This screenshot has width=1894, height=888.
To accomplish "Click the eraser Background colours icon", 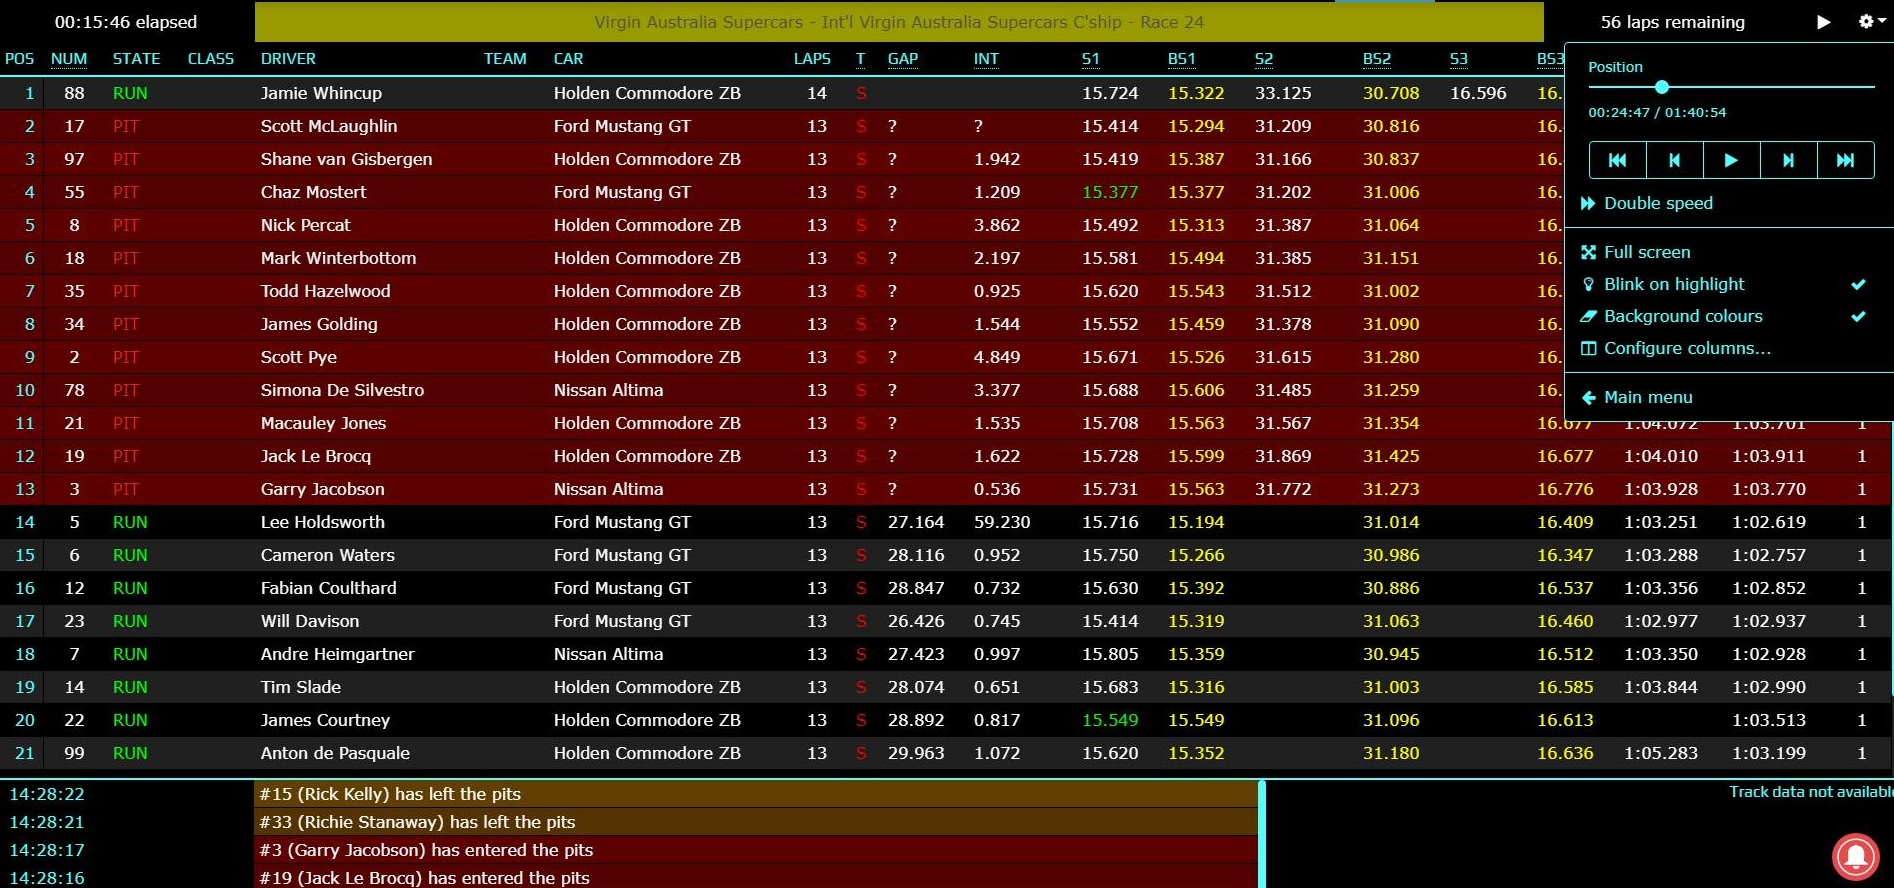I will [x=1588, y=316].
